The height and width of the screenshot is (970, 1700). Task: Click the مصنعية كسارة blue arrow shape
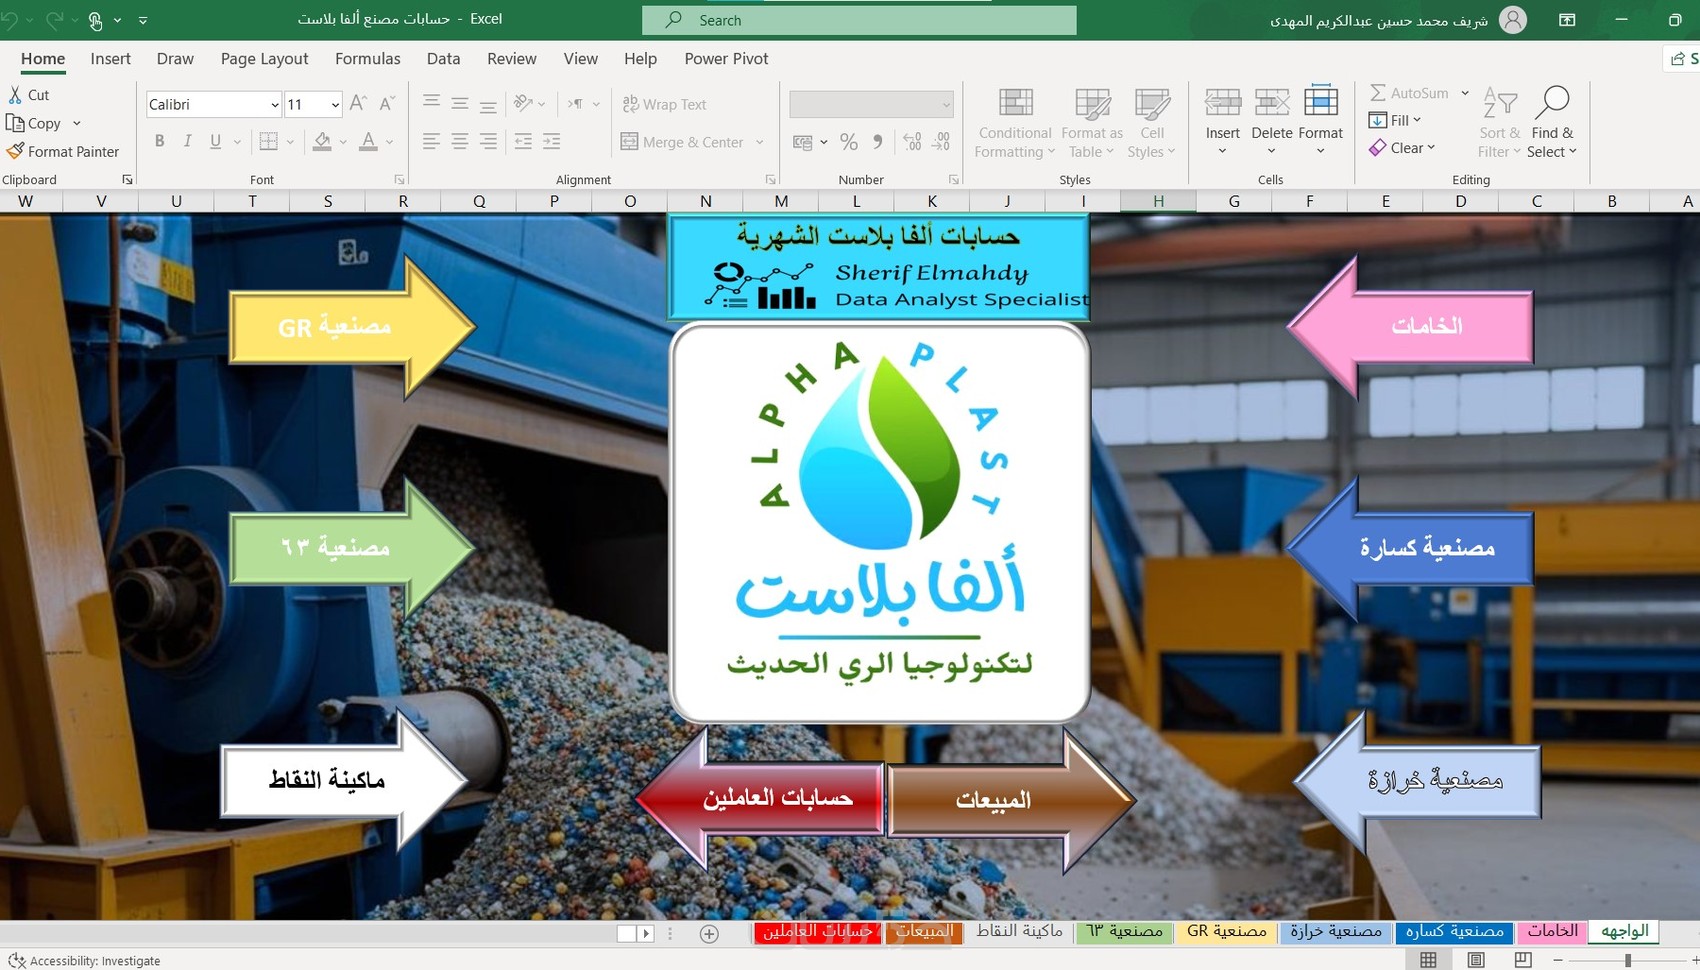1411,547
